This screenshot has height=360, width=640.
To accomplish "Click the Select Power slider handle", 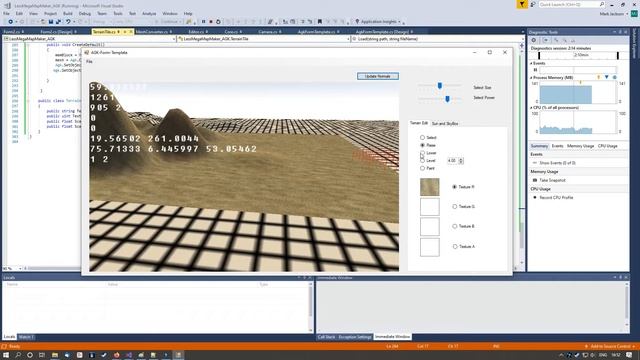I will pos(447,98).
